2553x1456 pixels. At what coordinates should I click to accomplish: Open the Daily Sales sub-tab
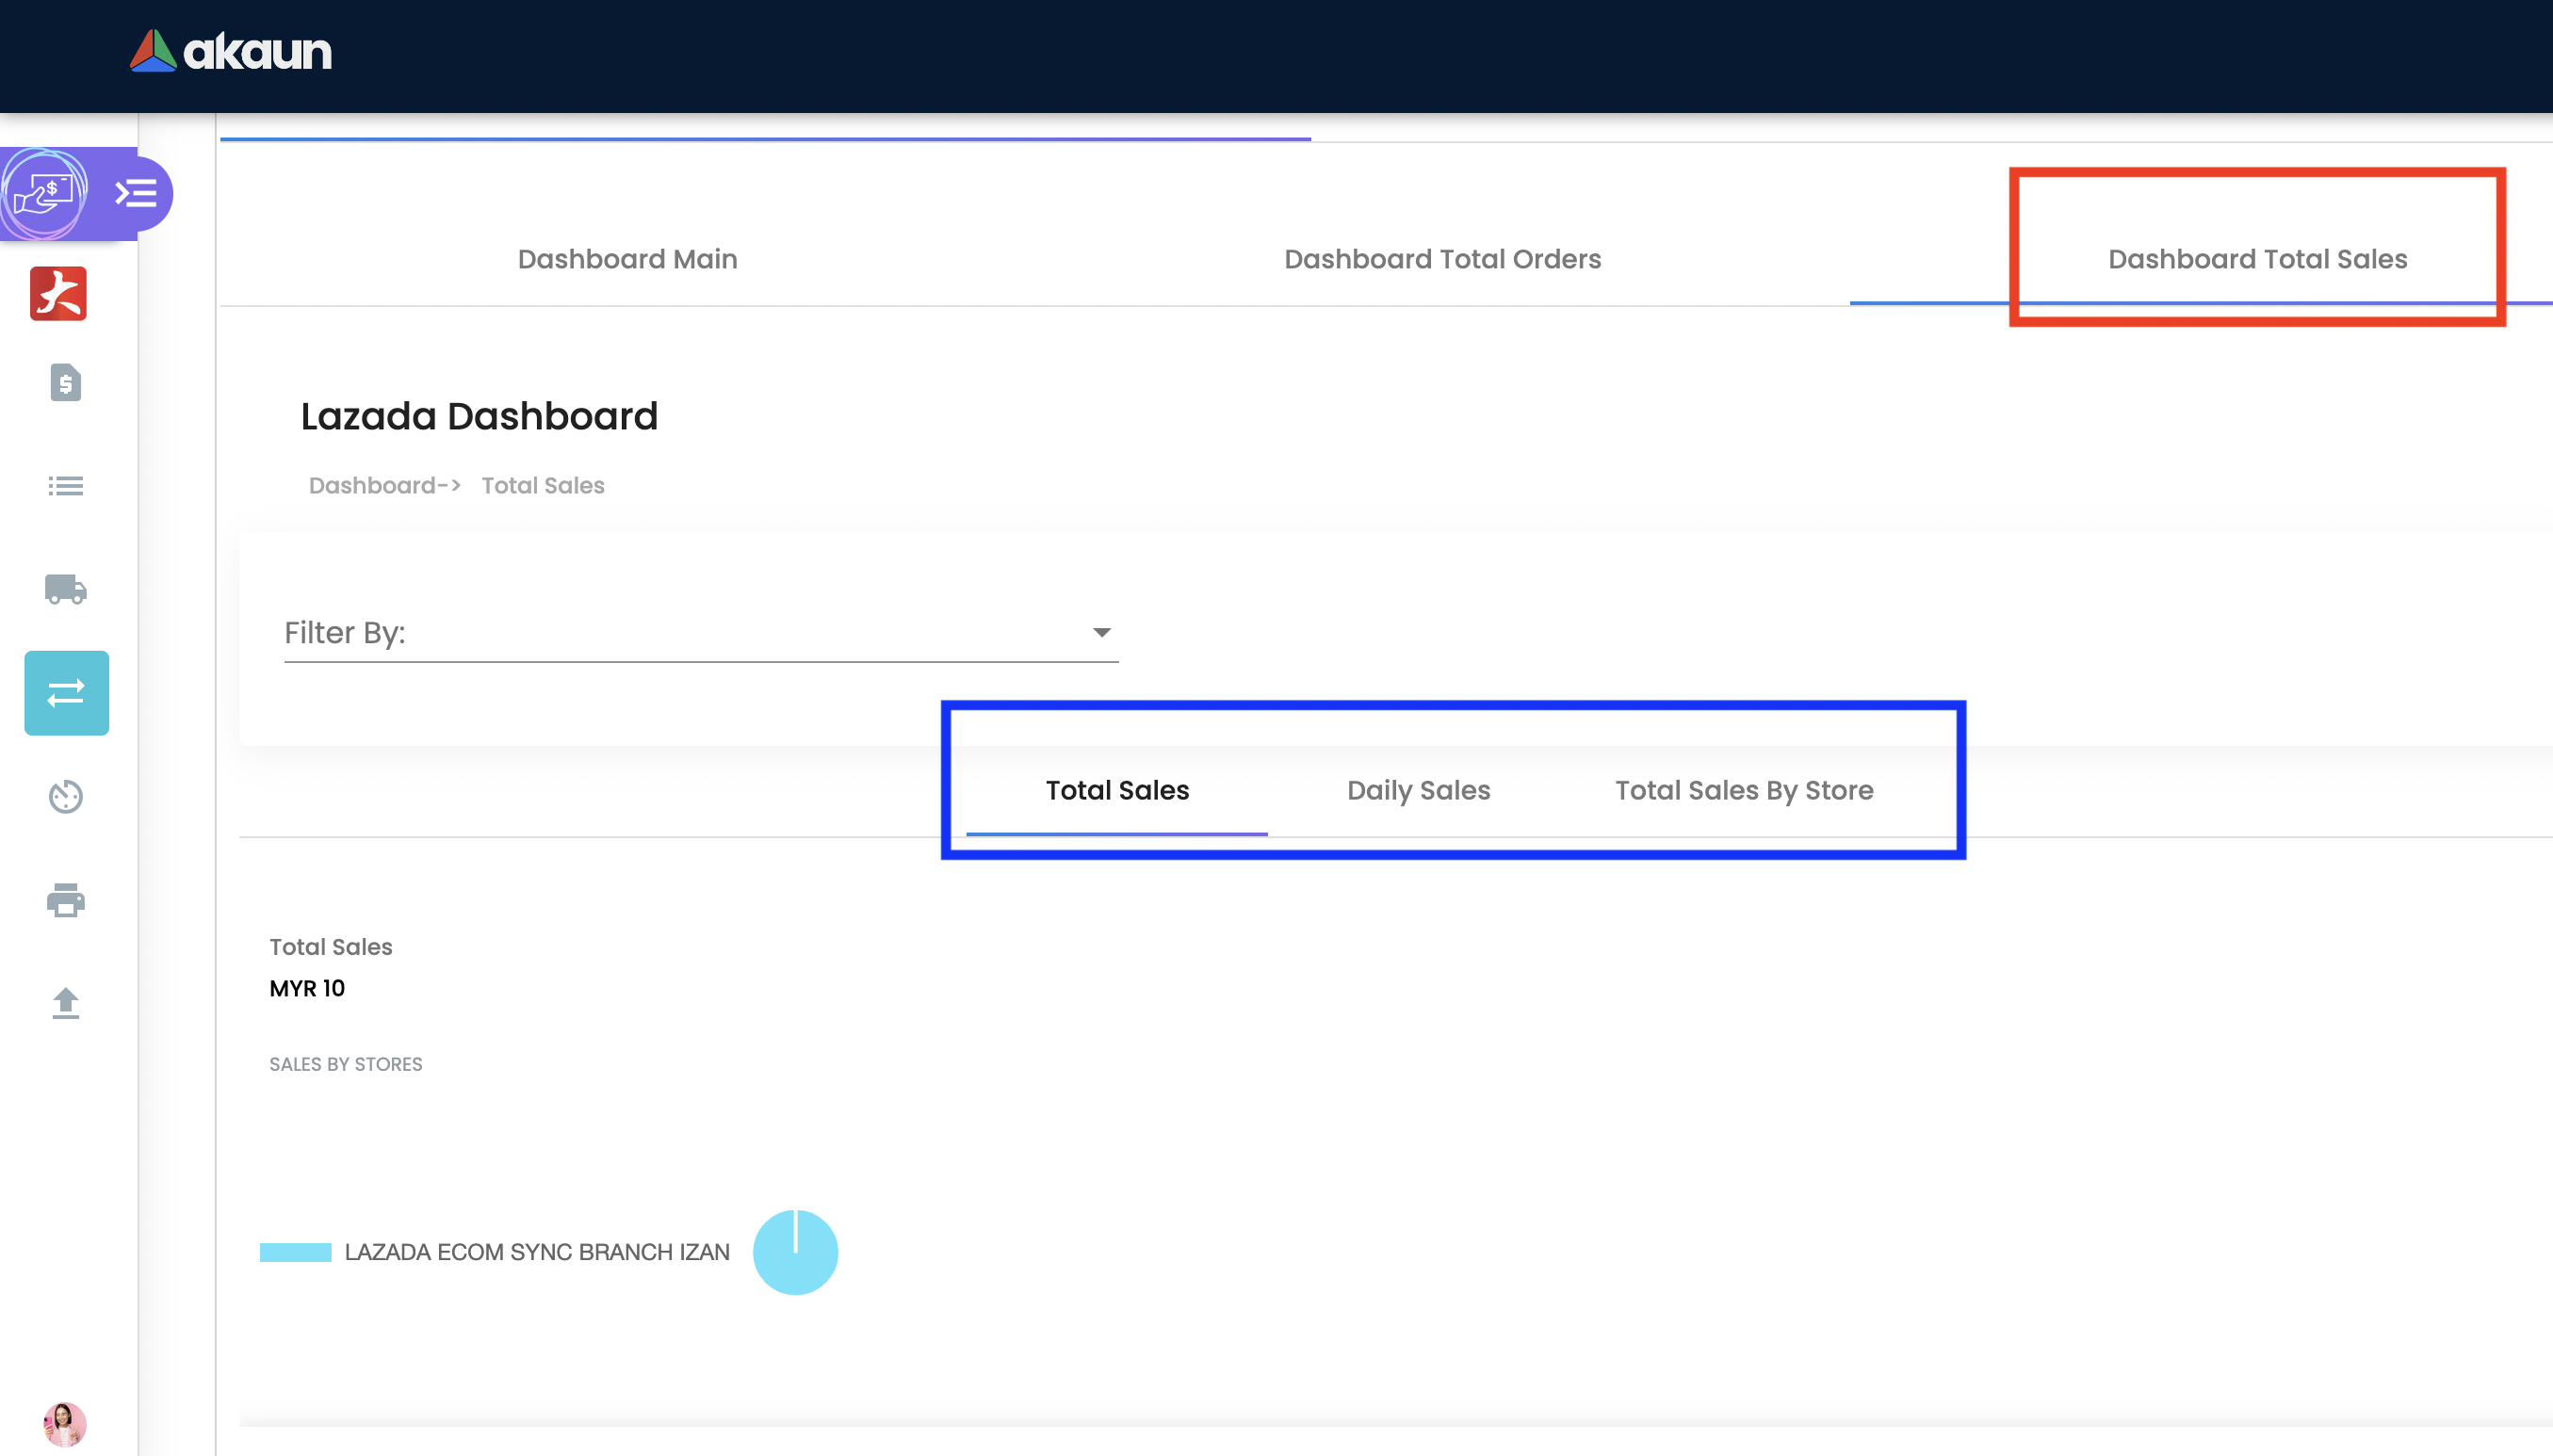(1418, 791)
